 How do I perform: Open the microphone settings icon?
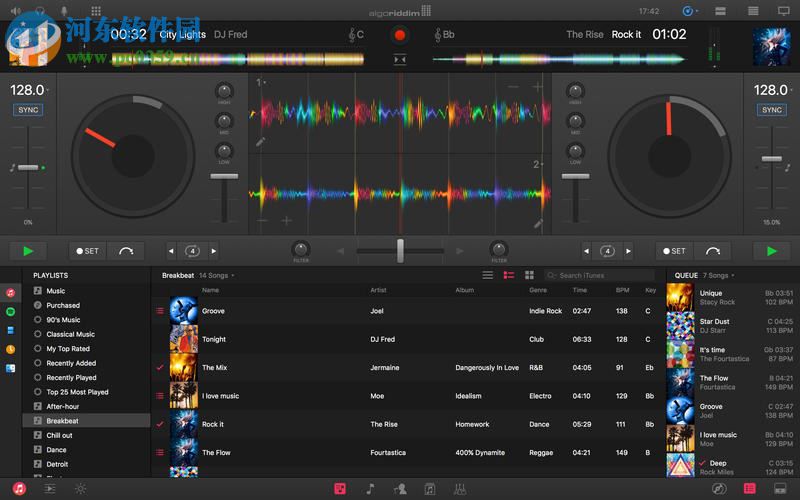64,11
